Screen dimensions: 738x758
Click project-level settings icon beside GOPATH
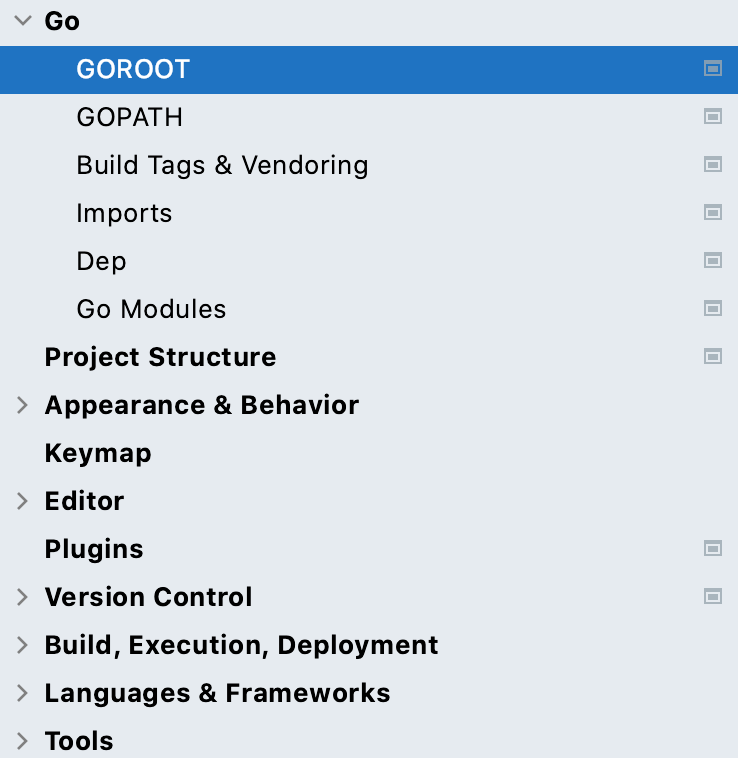(713, 117)
